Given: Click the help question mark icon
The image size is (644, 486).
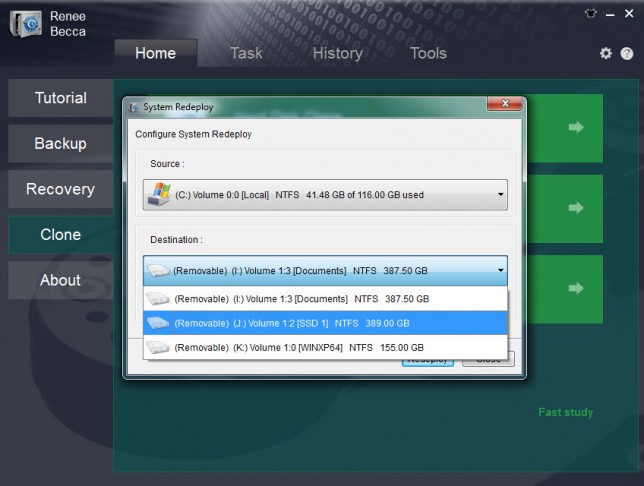Looking at the screenshot, I should tap(626, 54).
